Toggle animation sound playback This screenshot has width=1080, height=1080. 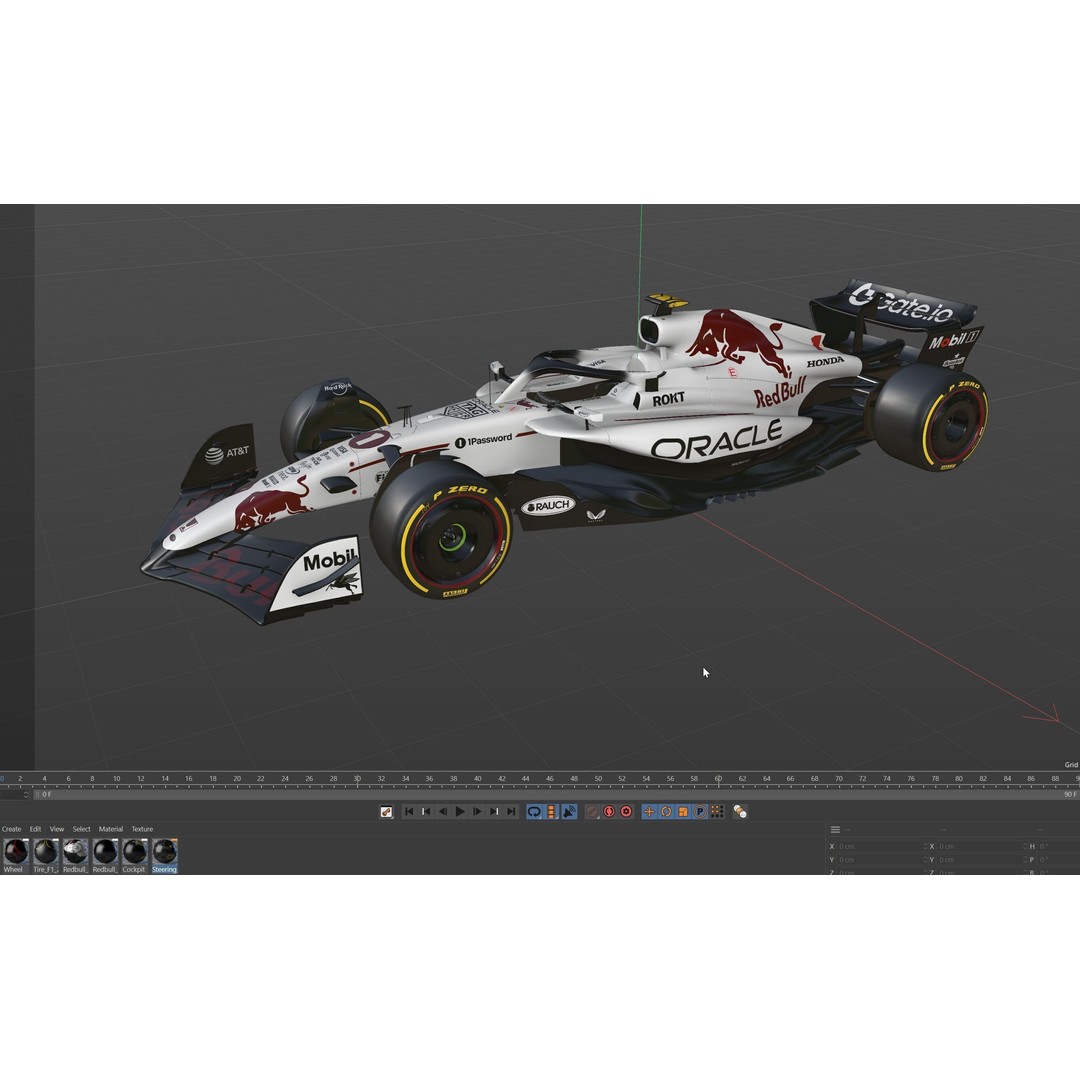[x=569, y=812]
